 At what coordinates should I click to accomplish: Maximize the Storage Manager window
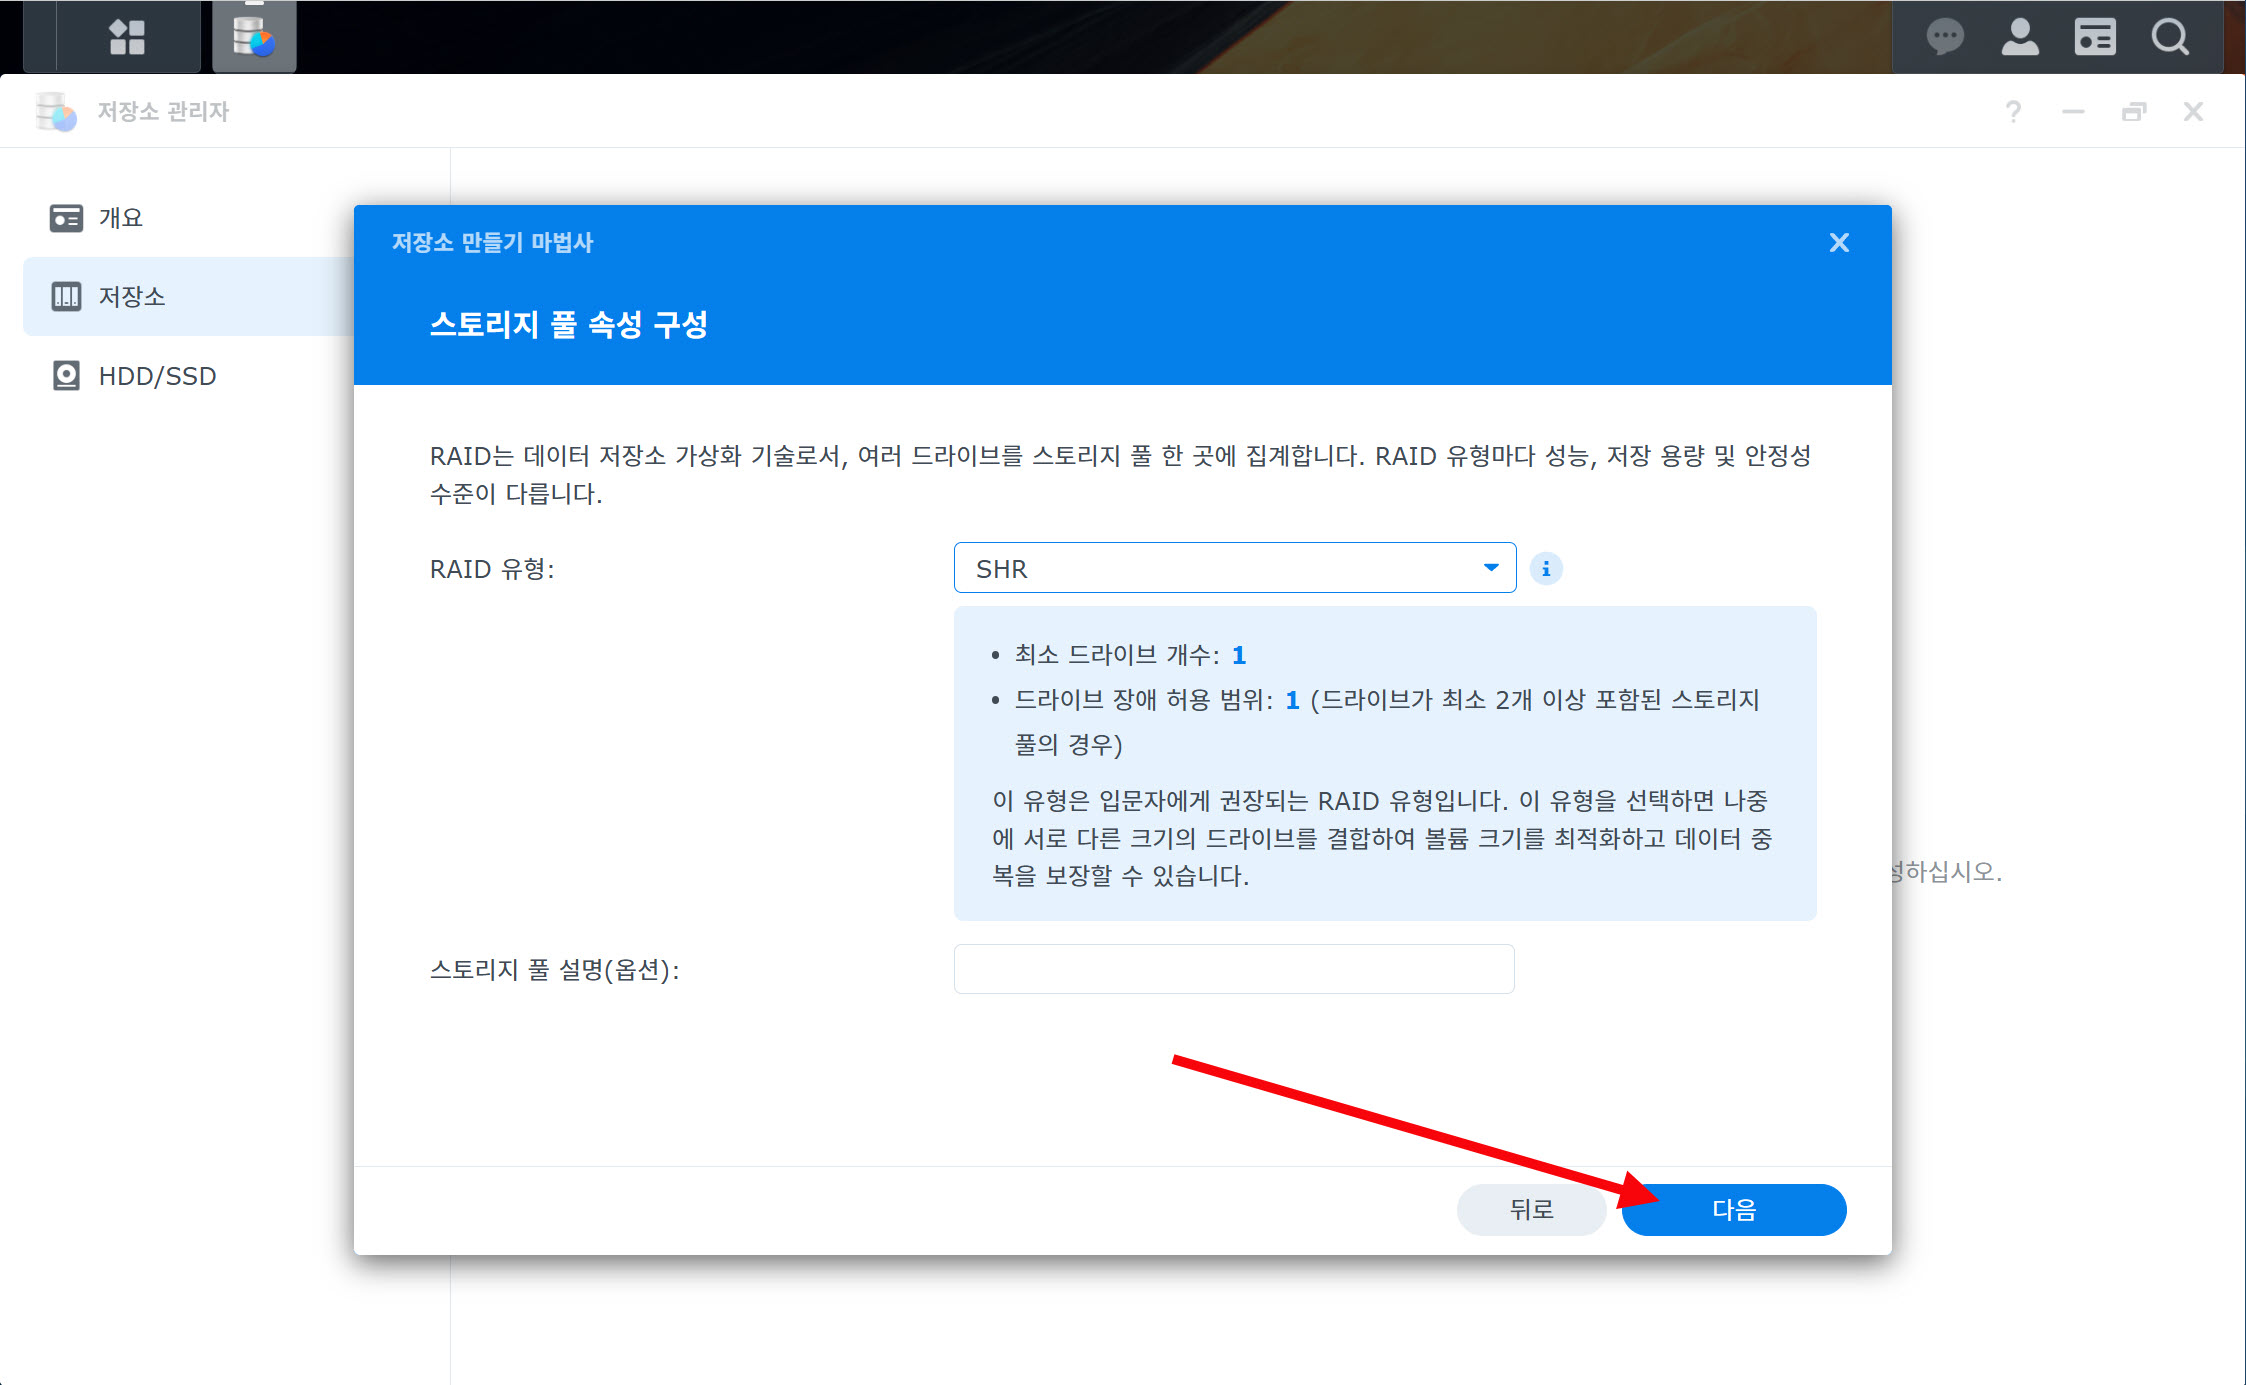[x=2133, y=111]
